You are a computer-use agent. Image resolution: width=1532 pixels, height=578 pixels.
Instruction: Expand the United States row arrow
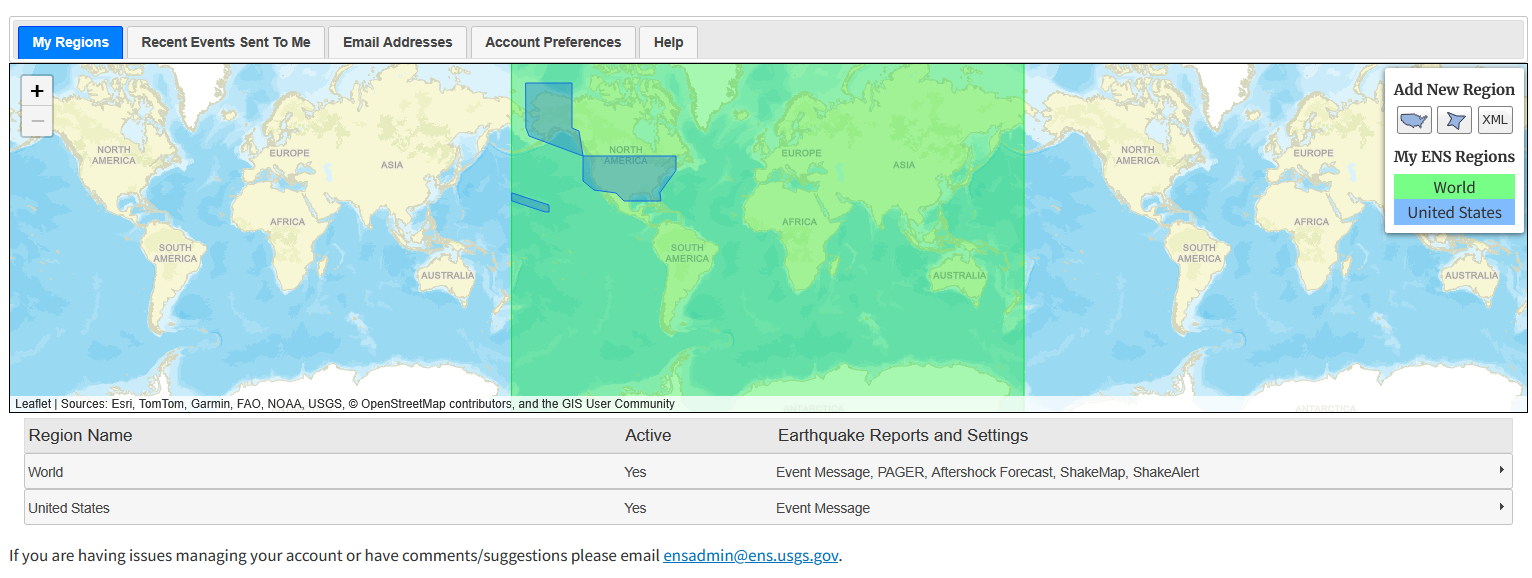pos(1501,507)
